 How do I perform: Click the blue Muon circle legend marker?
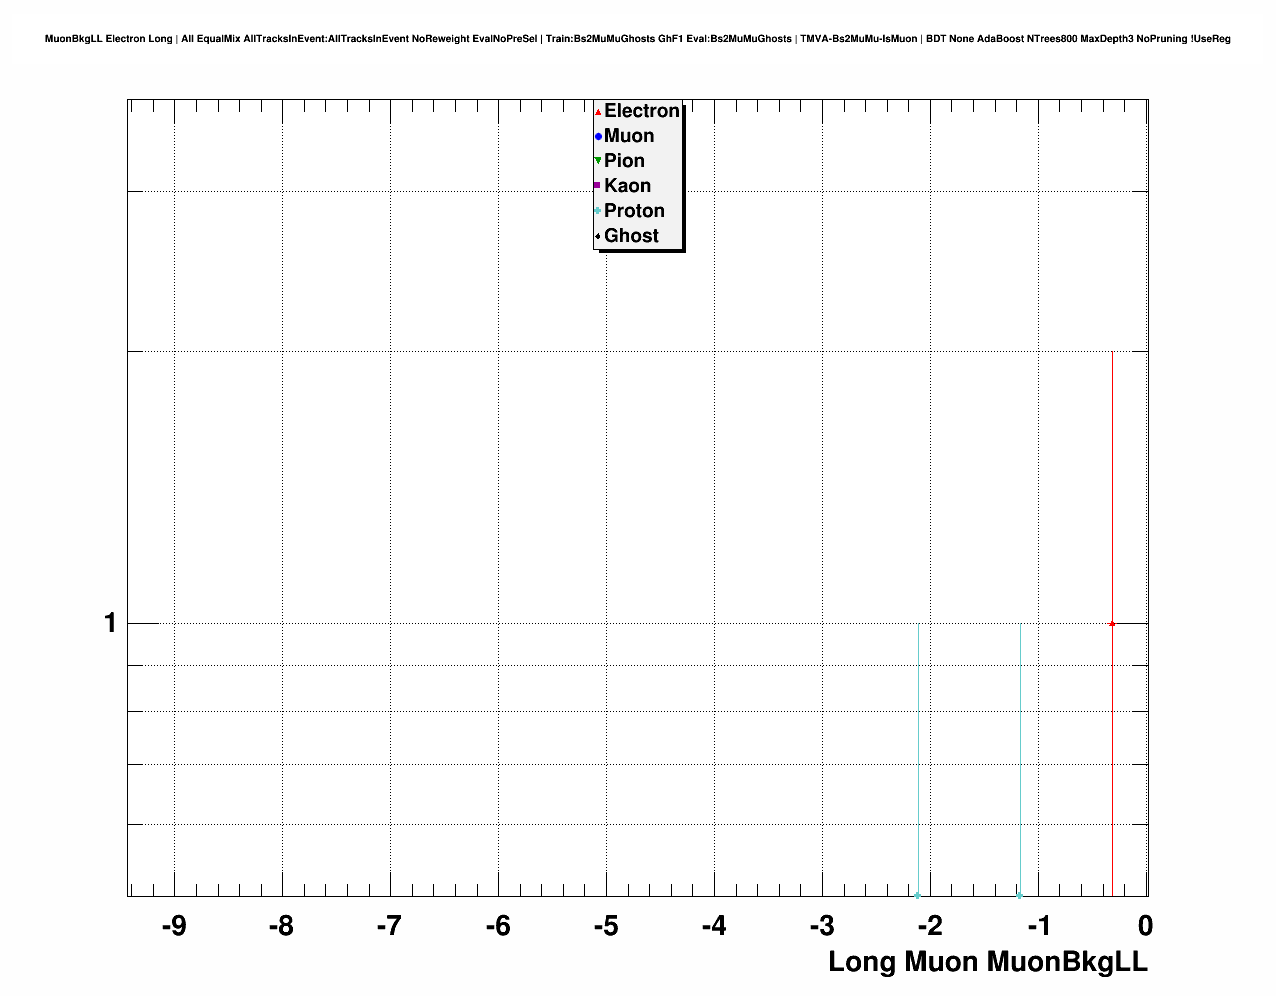click(x=598, y=136)
